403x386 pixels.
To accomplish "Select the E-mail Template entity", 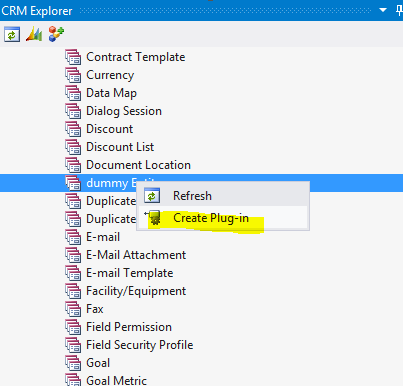I will tap(130, 273).
